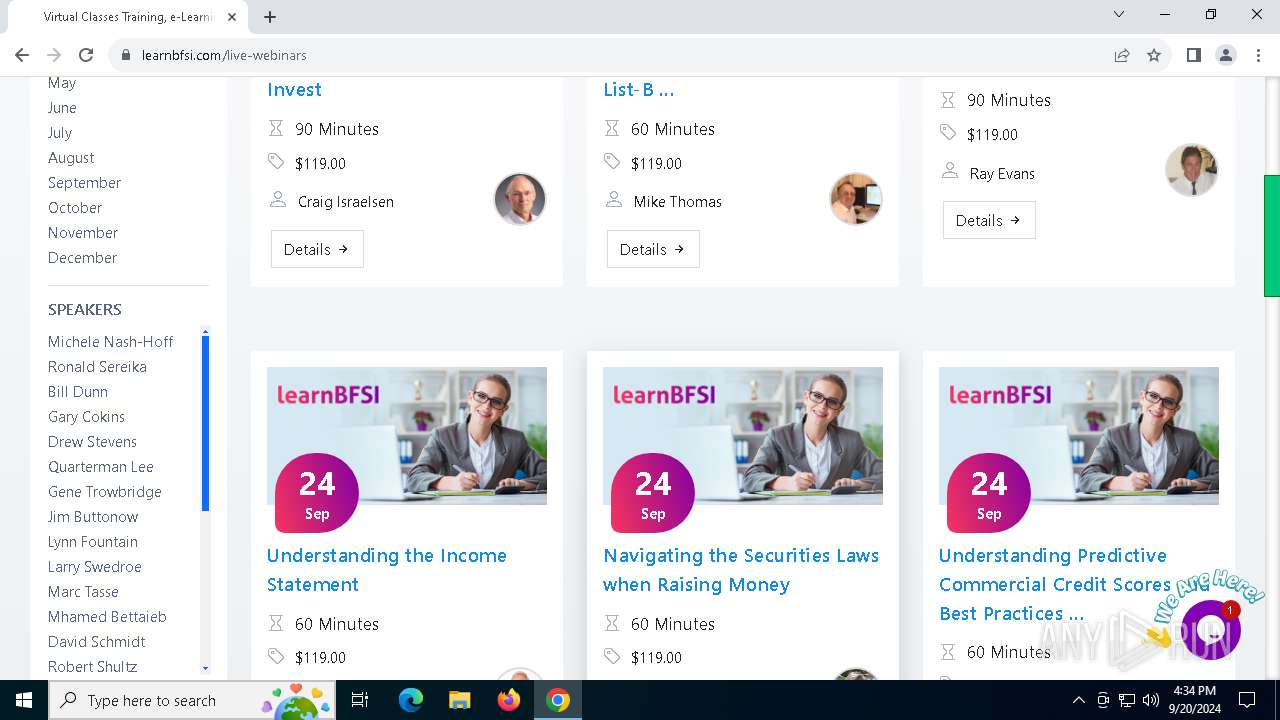Open Details for Ray Evans webinar

(x=989, y=221)
